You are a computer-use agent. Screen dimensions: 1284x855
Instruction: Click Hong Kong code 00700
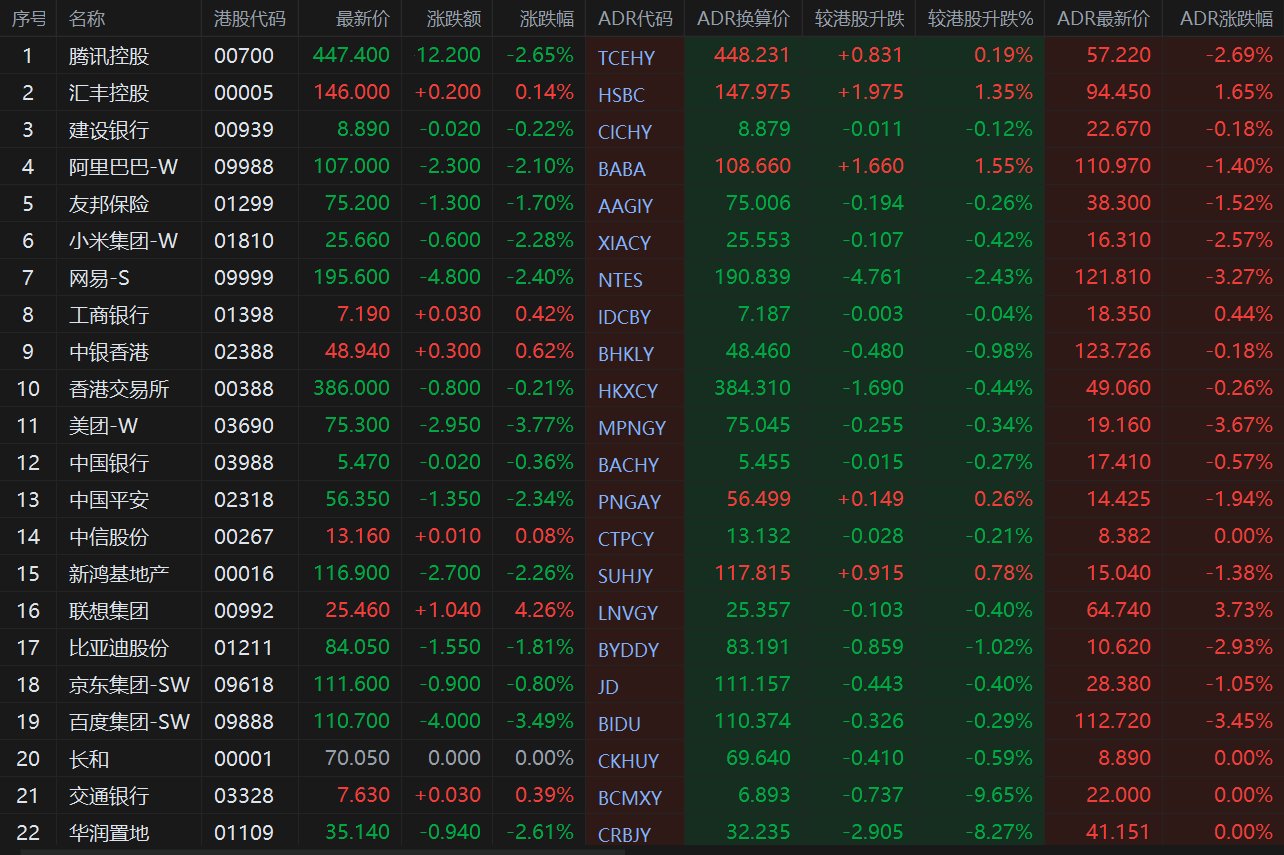click(x=243, y=56)
